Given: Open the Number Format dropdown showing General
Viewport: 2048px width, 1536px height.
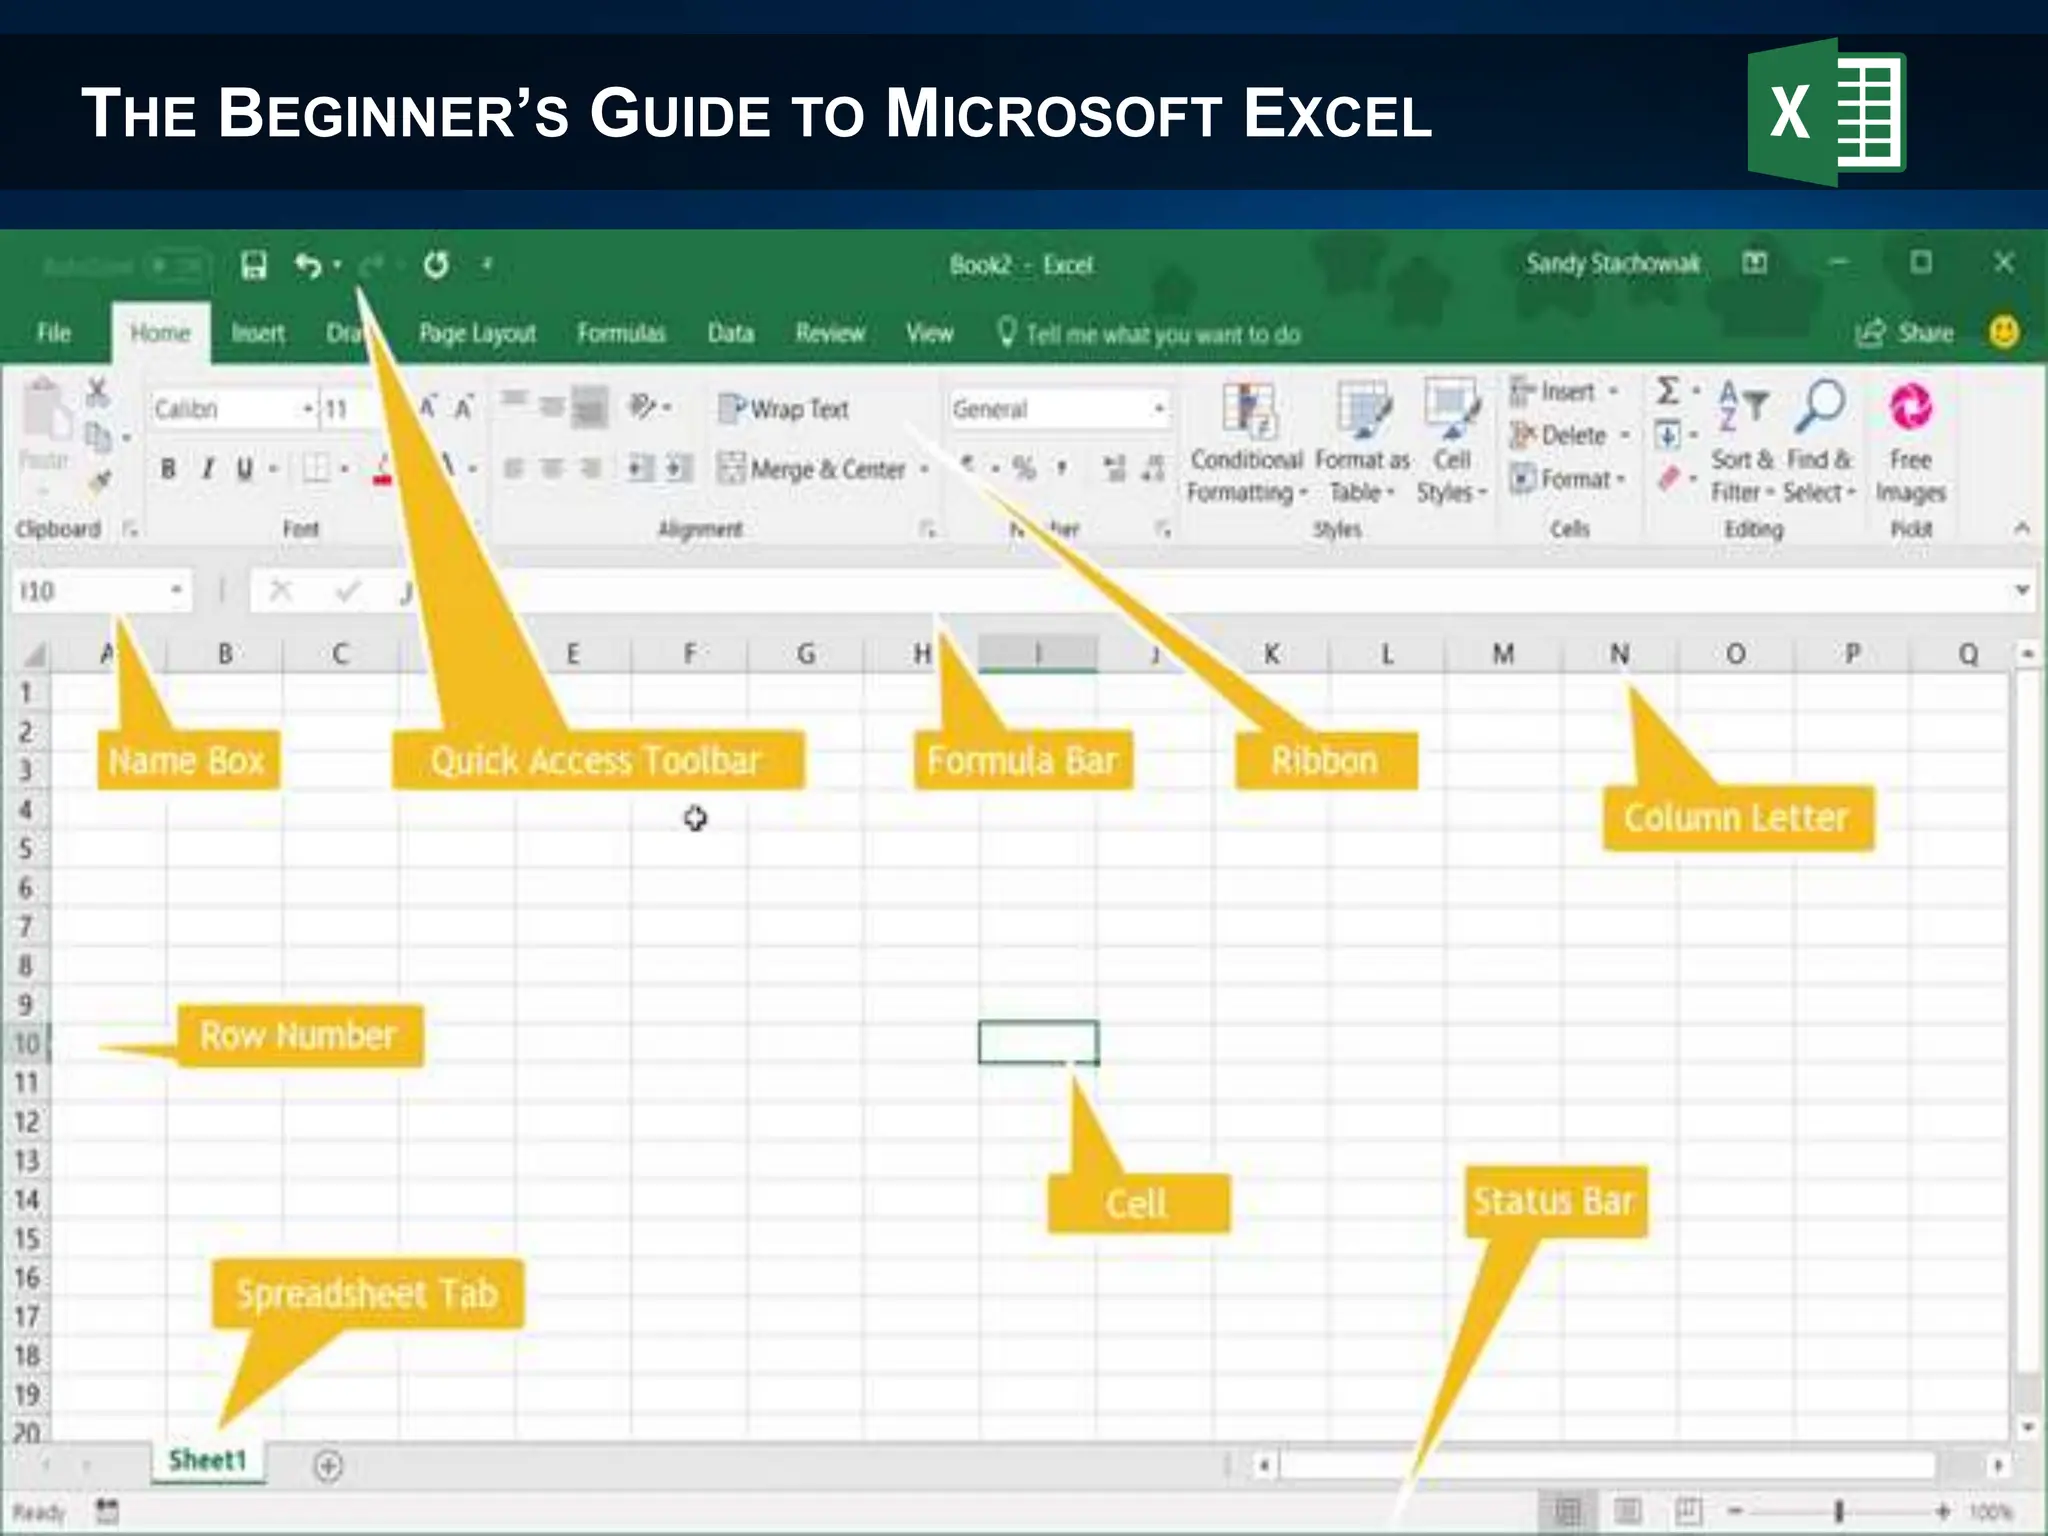Looking at the screenshot, I should 1160,409.
